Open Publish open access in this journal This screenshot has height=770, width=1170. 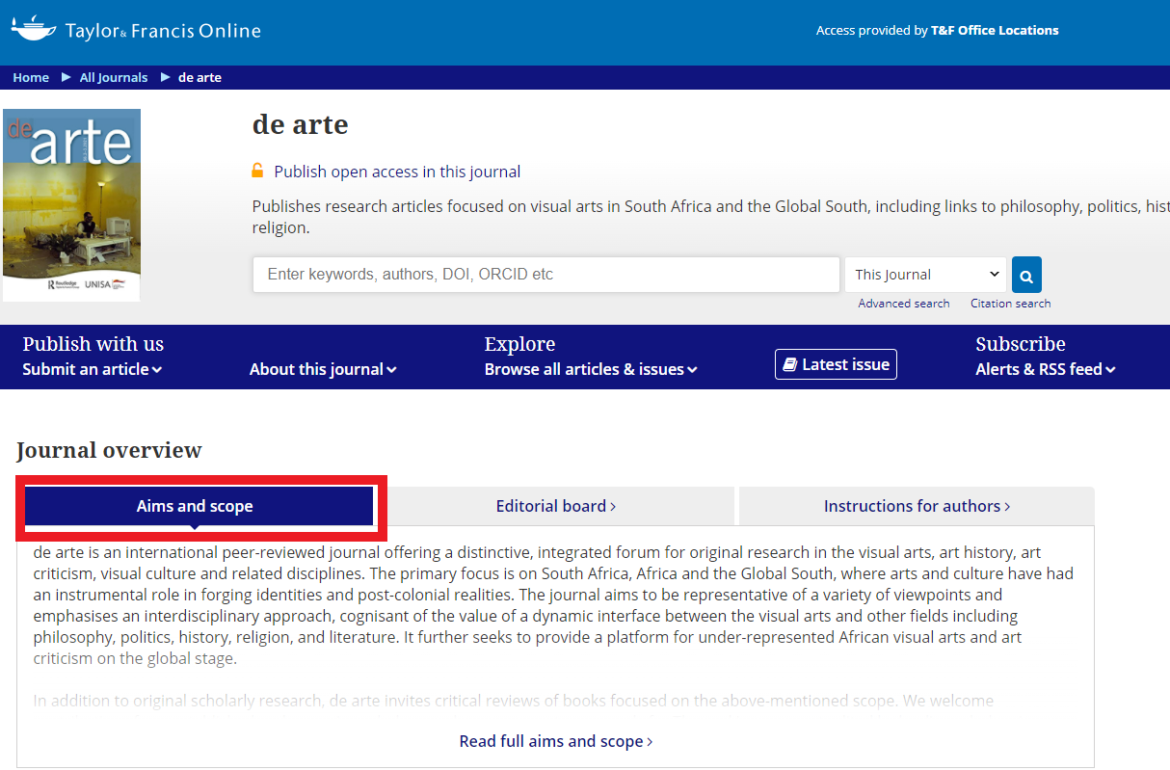click(x=397, y=172)
